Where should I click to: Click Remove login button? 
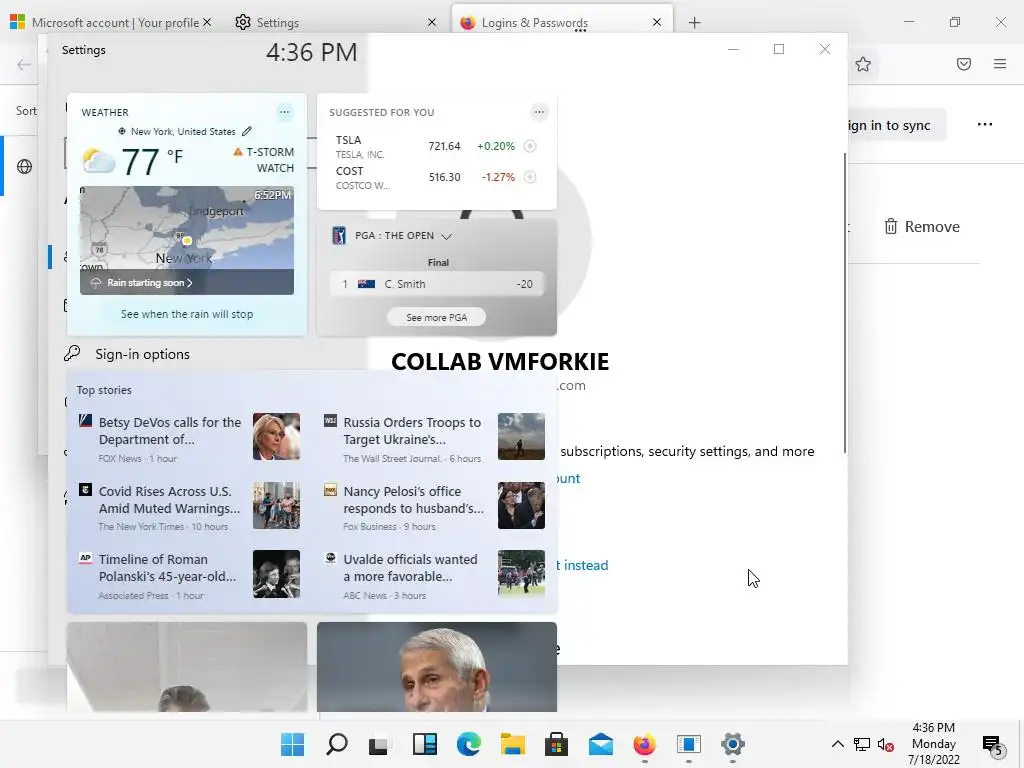click(x=922, y=227)
